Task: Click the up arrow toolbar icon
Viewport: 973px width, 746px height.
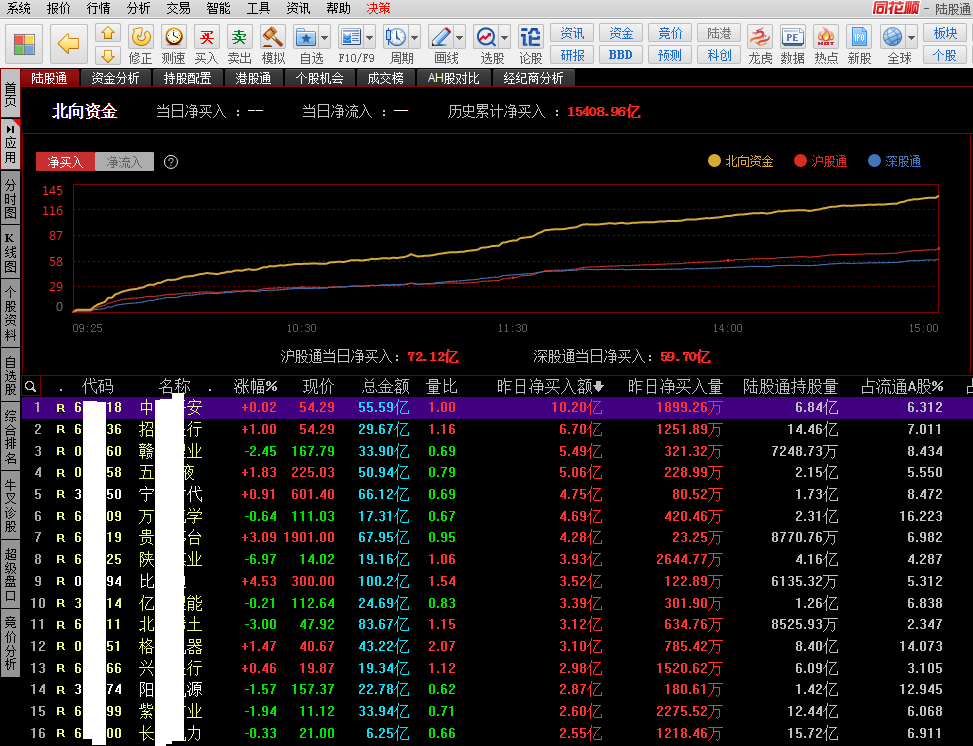Action: pos(108,33)
